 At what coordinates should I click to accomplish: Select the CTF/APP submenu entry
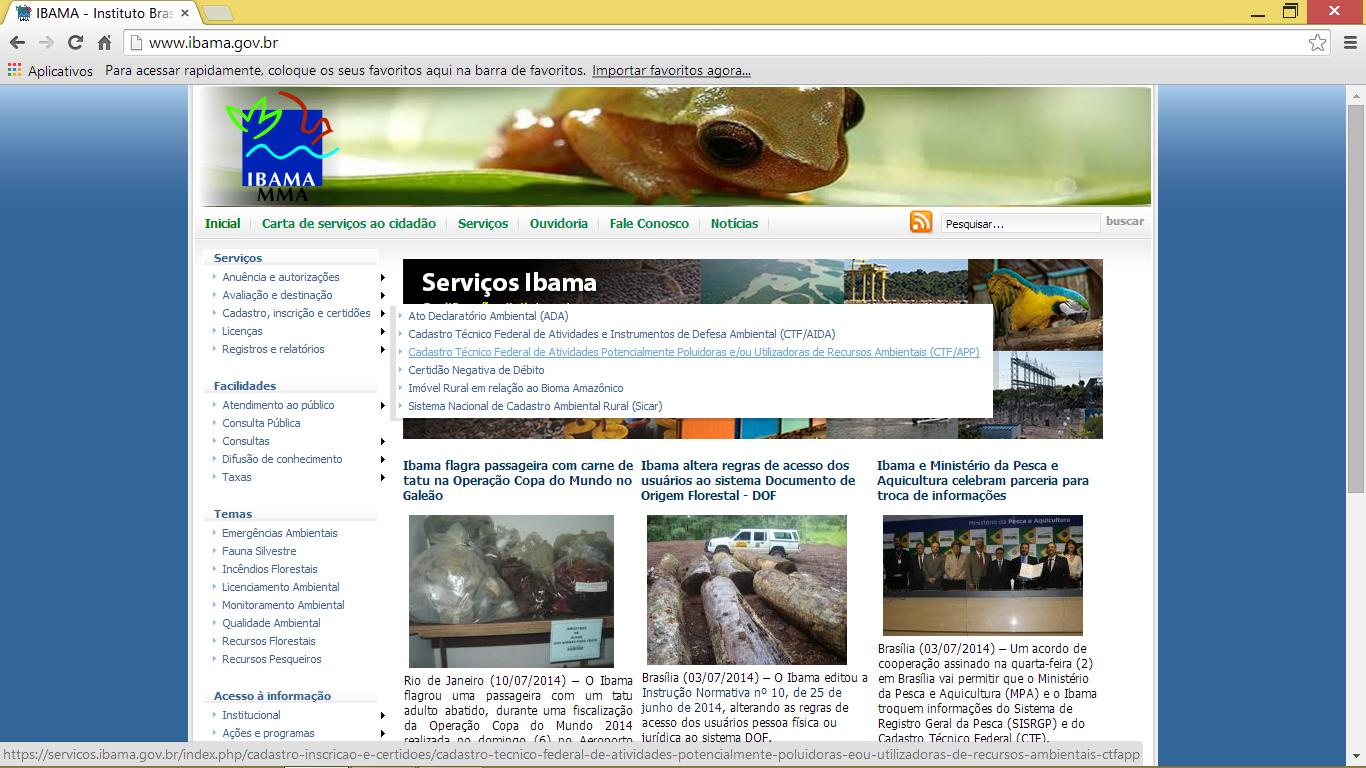(693, 352)
